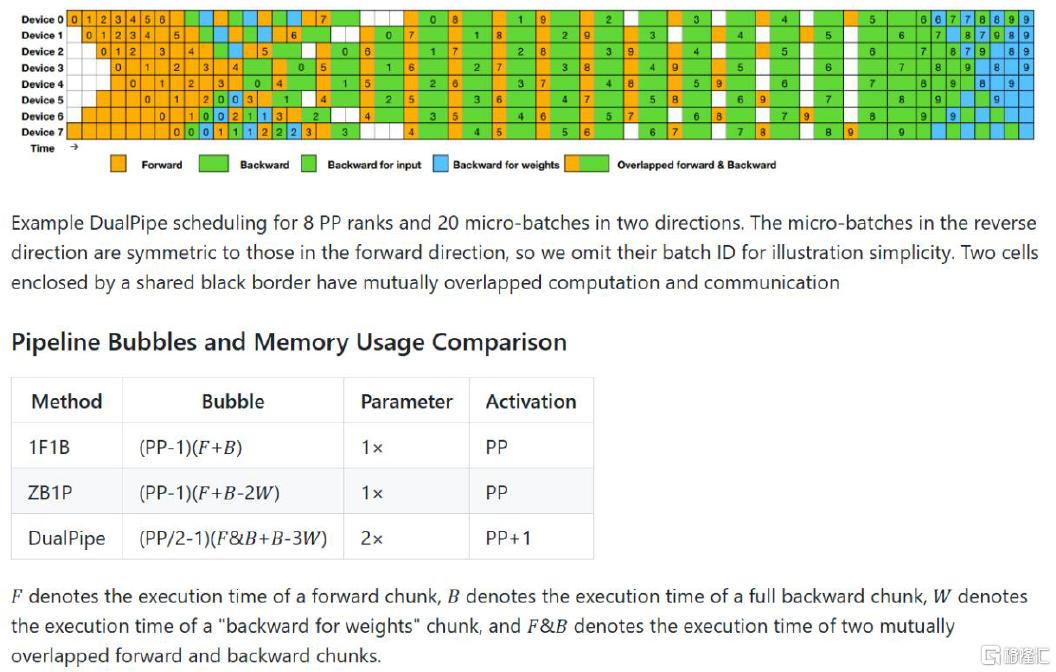Viewport: 1056px width, 672px height.
Task: Select the 1F1B table row
Action: point(302,446)
